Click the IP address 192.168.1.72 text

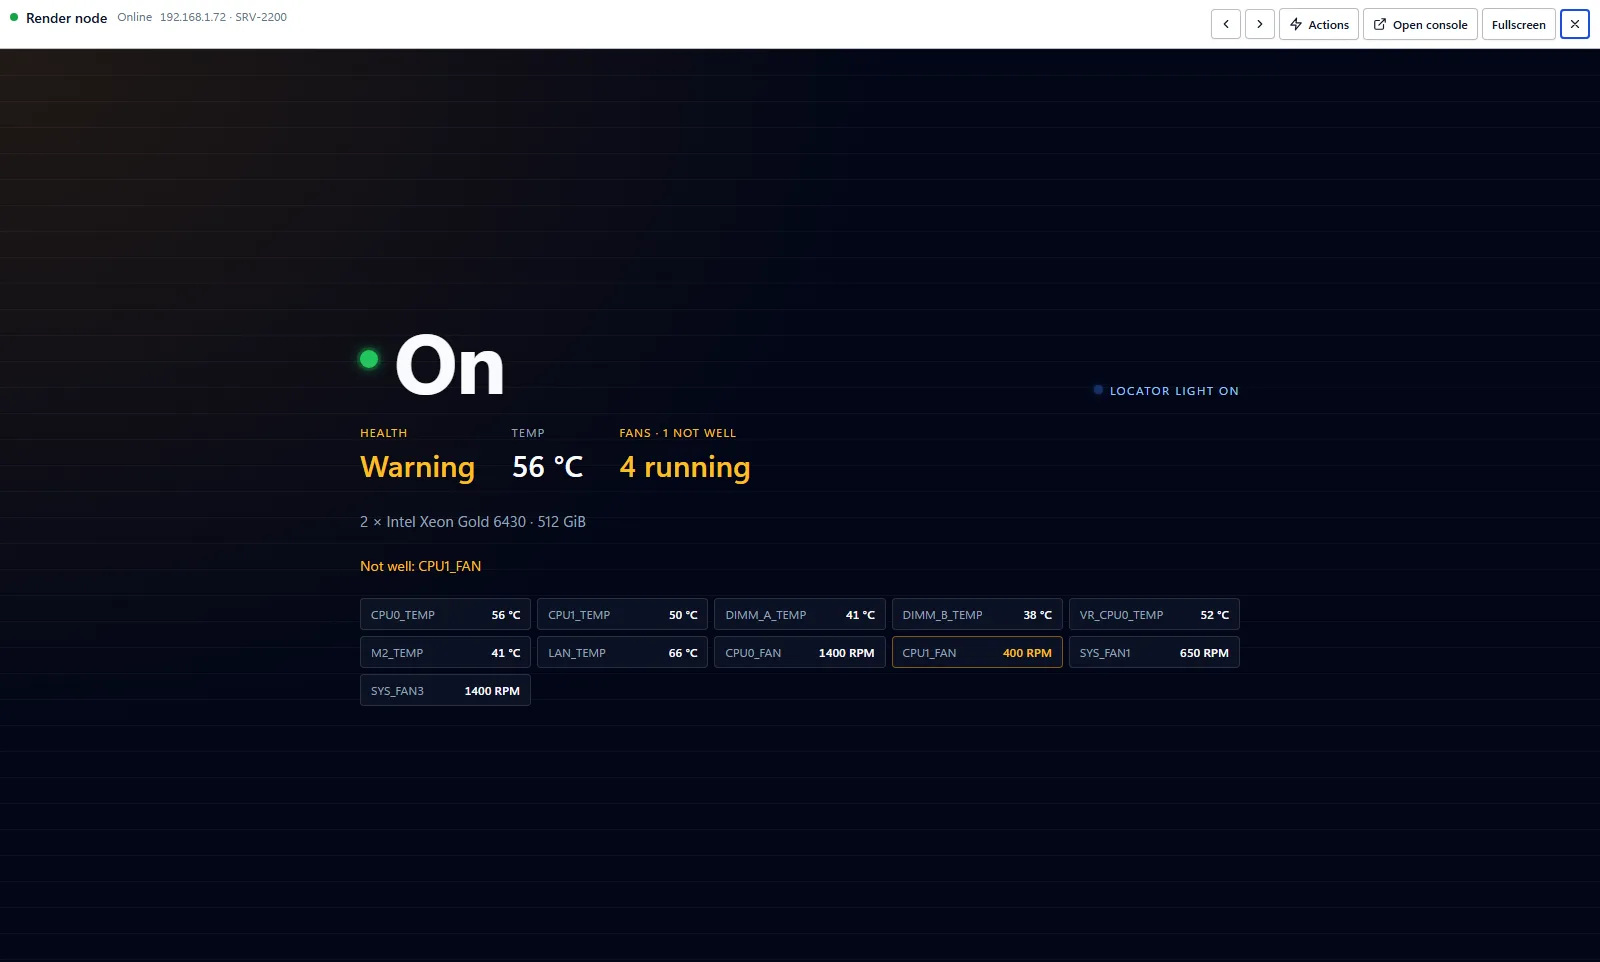pyautogui.click(x=193, y=17)
